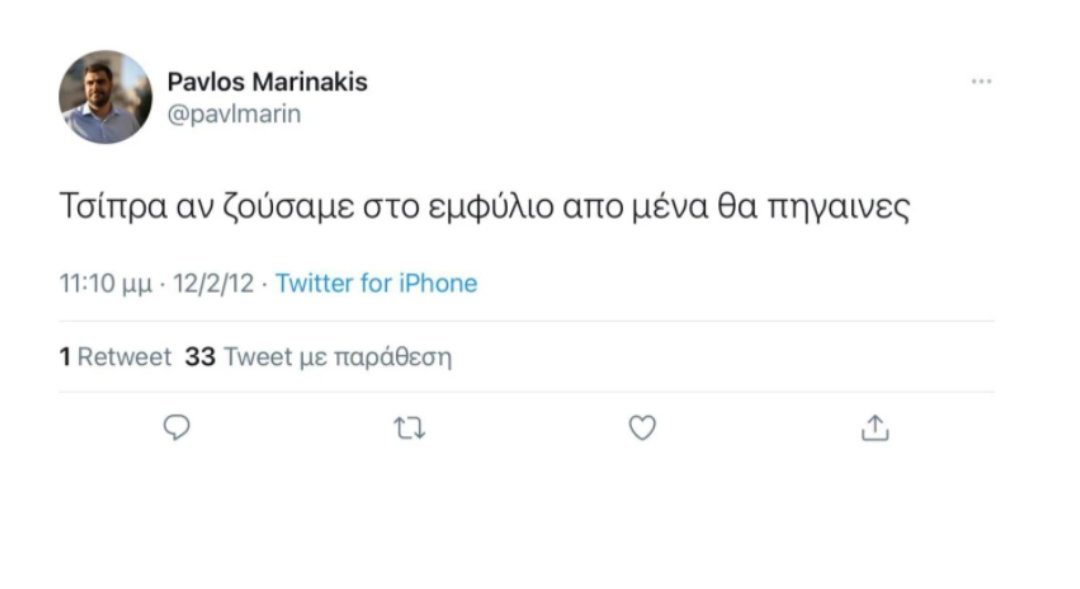1080x589 pixels.
Task: Retweet using the arrows icon
Action: pyautogui.click(x=409, y=428)
